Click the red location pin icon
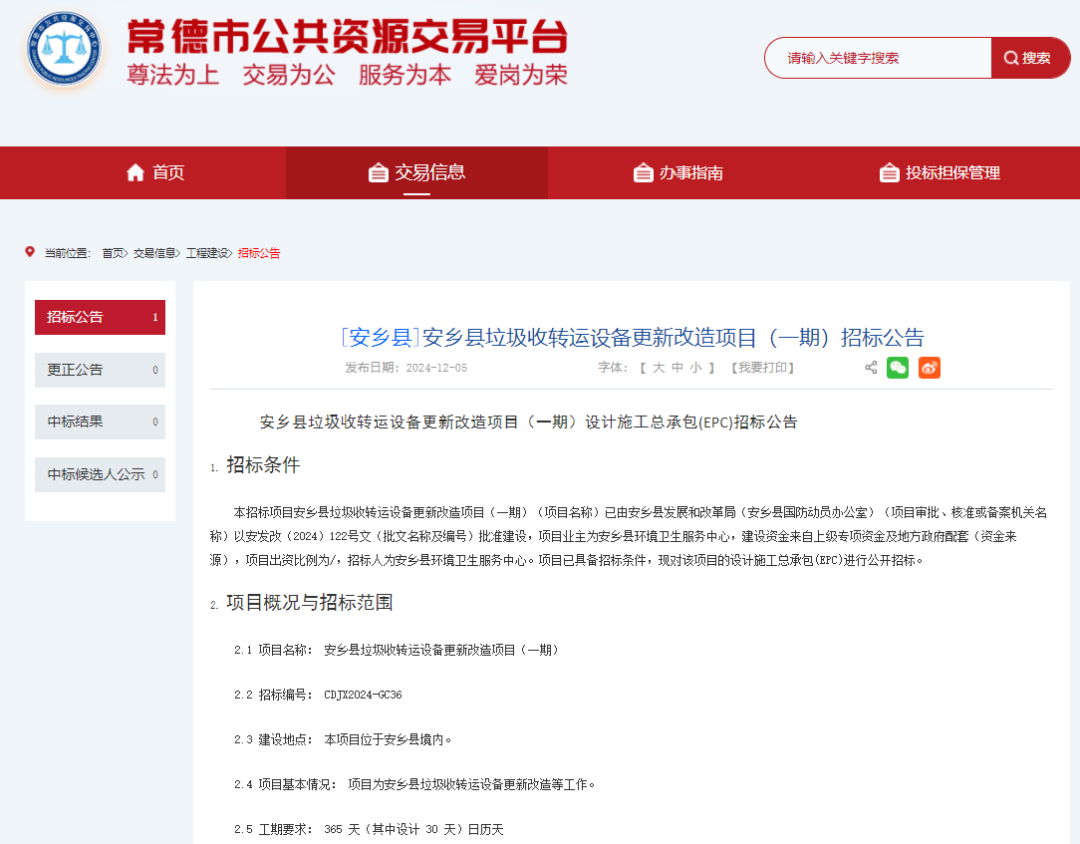The height and width of the screenshot is (844, 1080). click(x=30, y=252)
